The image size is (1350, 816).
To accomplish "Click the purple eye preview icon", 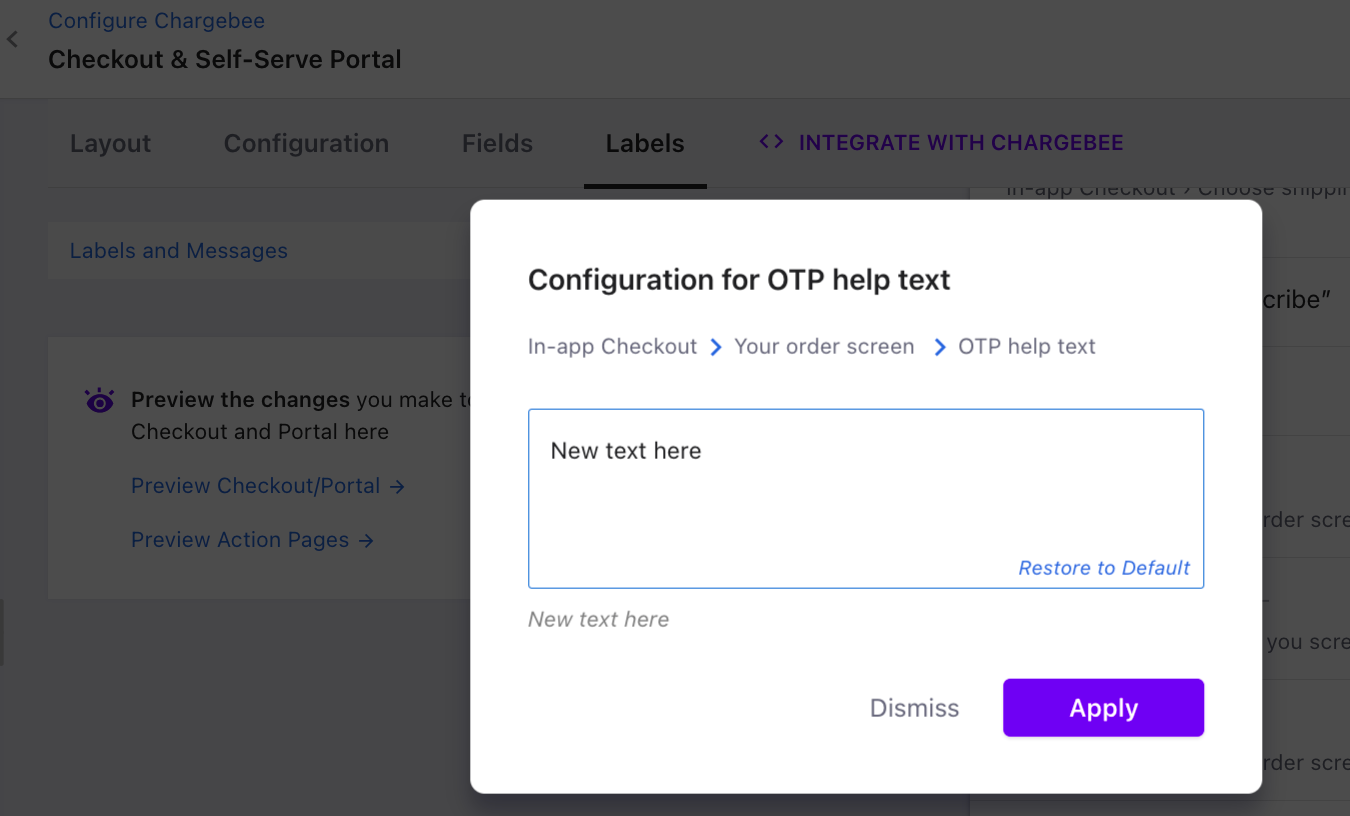I will coord(100,401).
